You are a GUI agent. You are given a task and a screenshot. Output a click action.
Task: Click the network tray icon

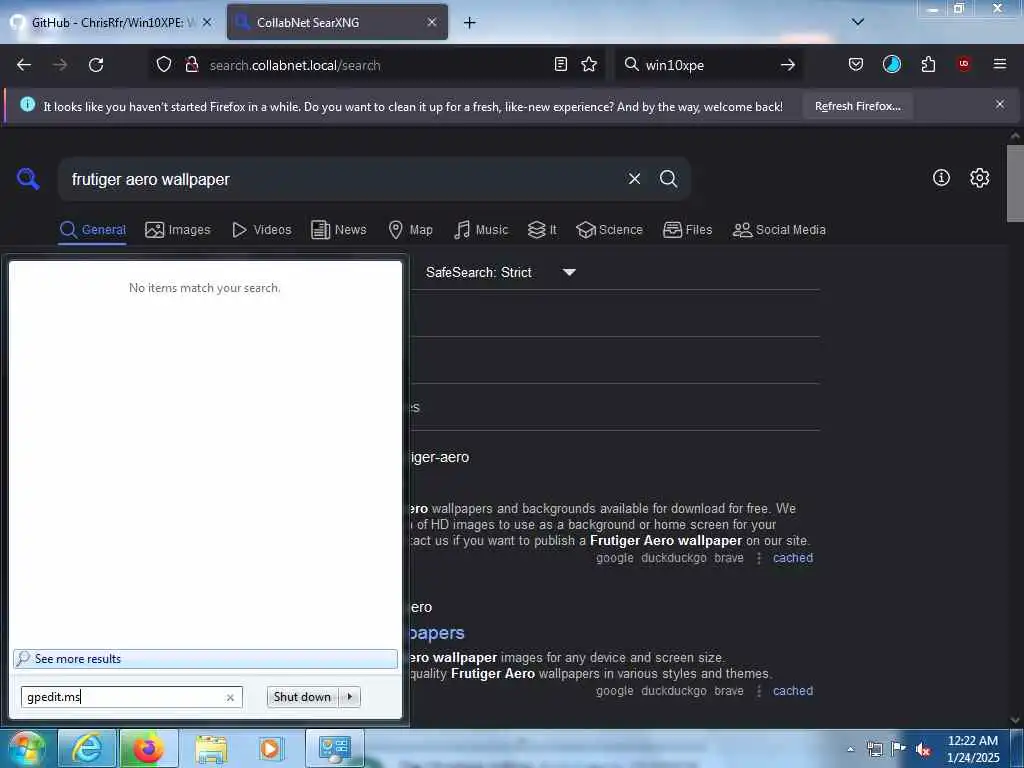pos(874,749)
